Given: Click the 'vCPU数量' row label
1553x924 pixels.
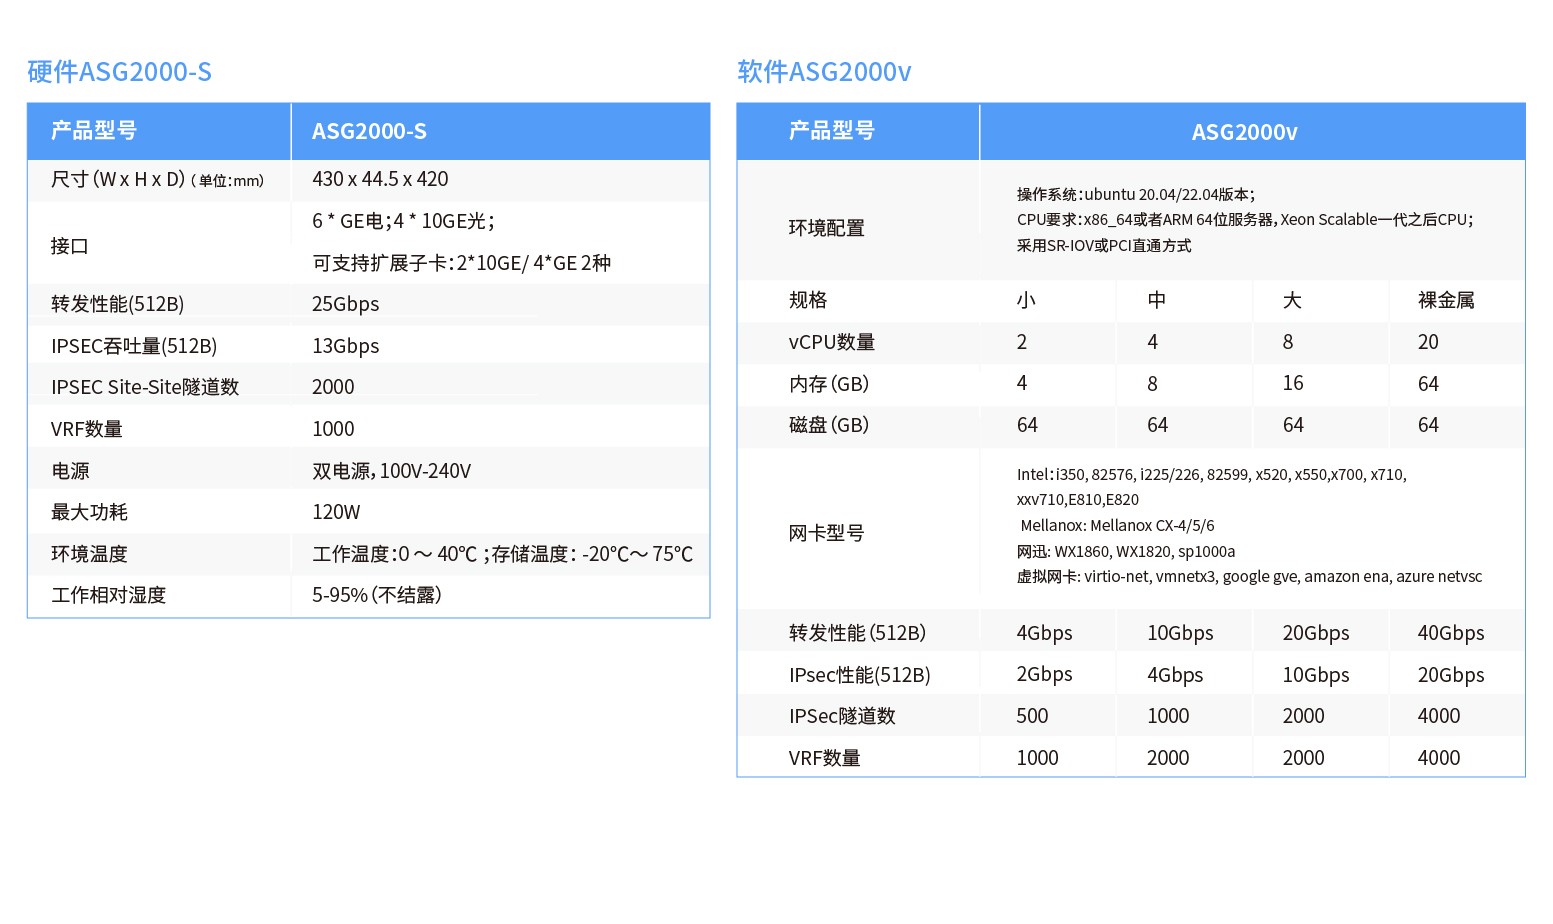Looking at the screenshot, I should 832,342.
